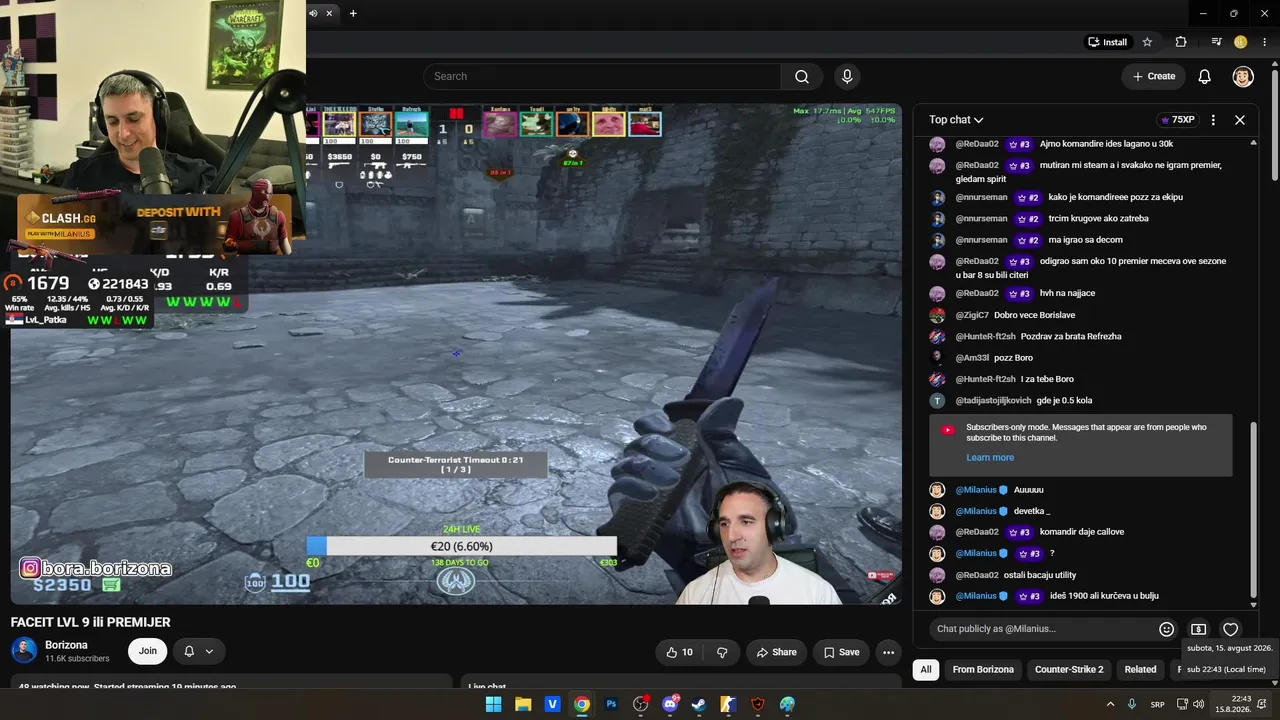
Task: Open Steam from the taskbar
Action: pos(699,704)
